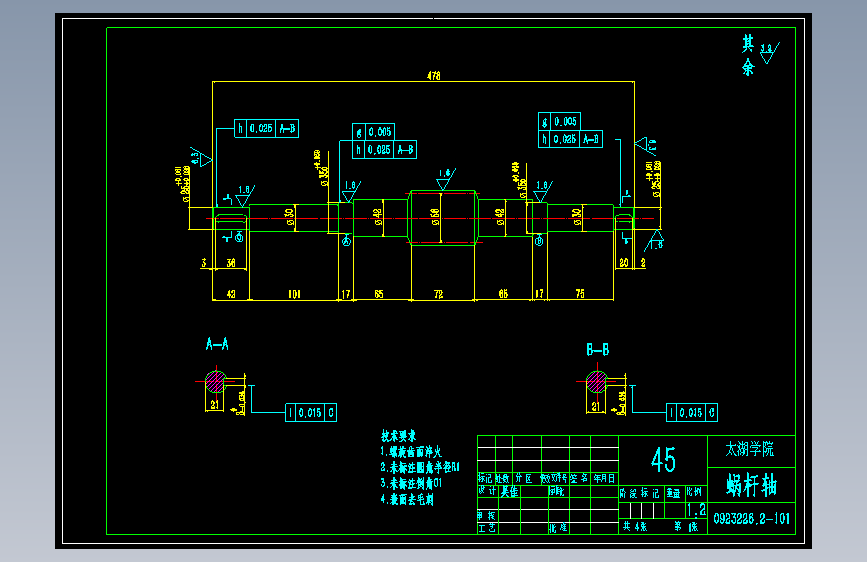Click the 36 keyway length dimension
This screenshot has width=867, height=562.
click(x=231, y=263)
